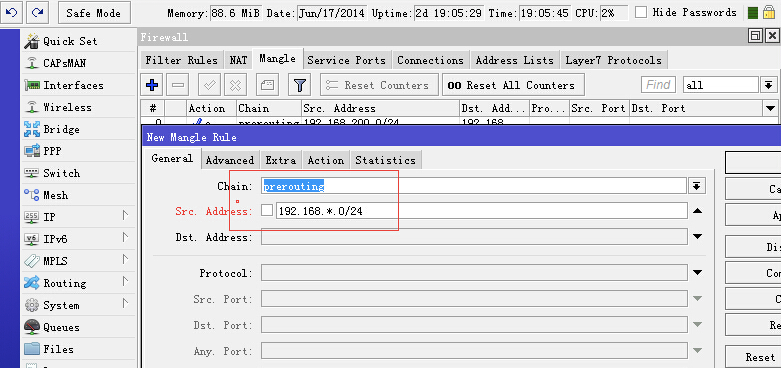Screen dimensions: 781x368
Task: Open PPP in the sidebar
Action: 78,151
